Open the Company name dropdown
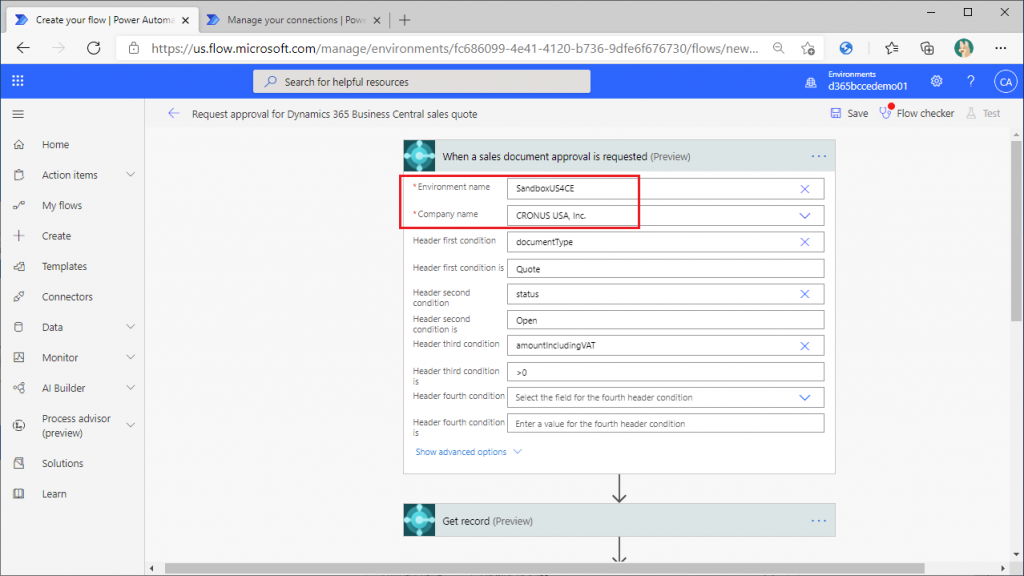 coord(805,216)
